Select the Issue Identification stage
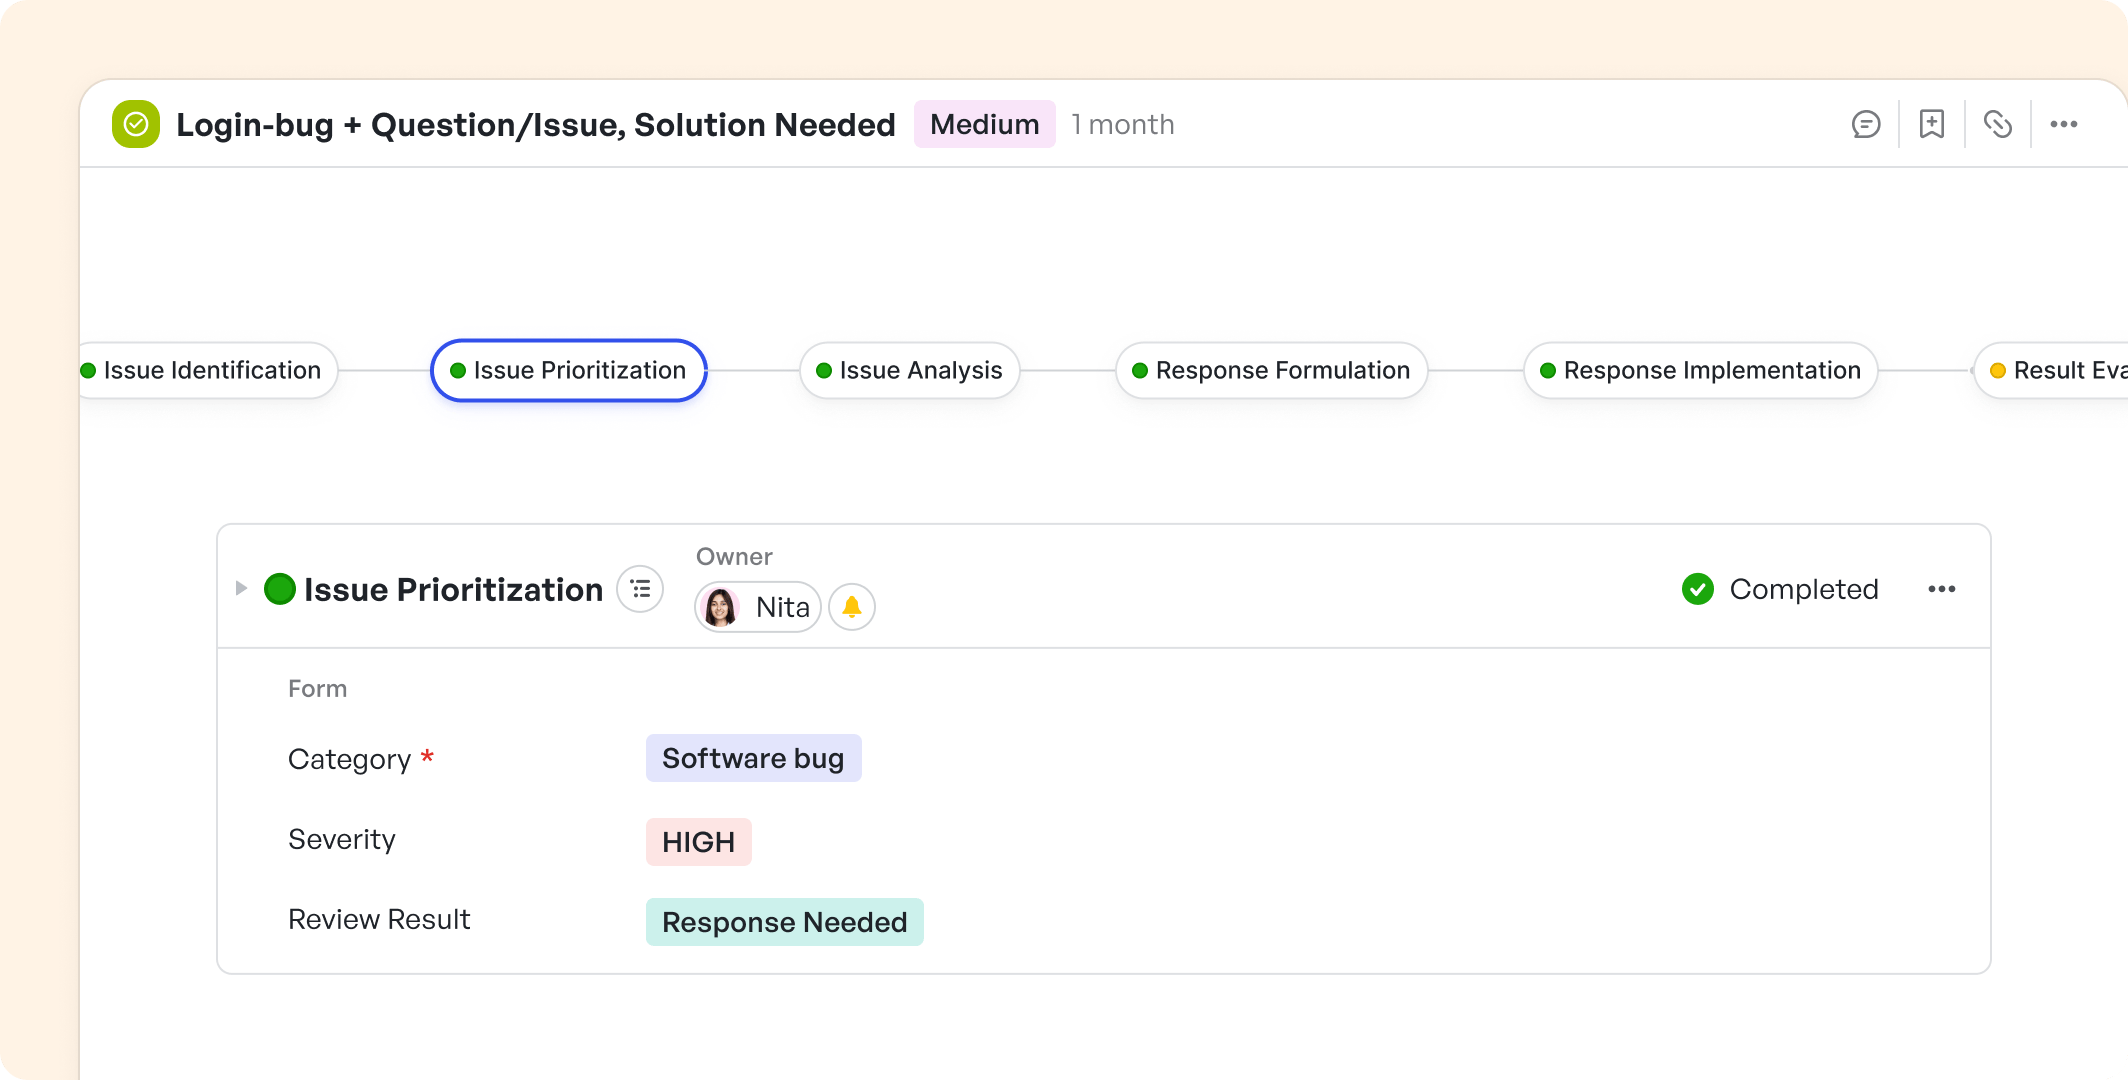Viewport: 2128px width, 1080px height. tap(208, 370)
